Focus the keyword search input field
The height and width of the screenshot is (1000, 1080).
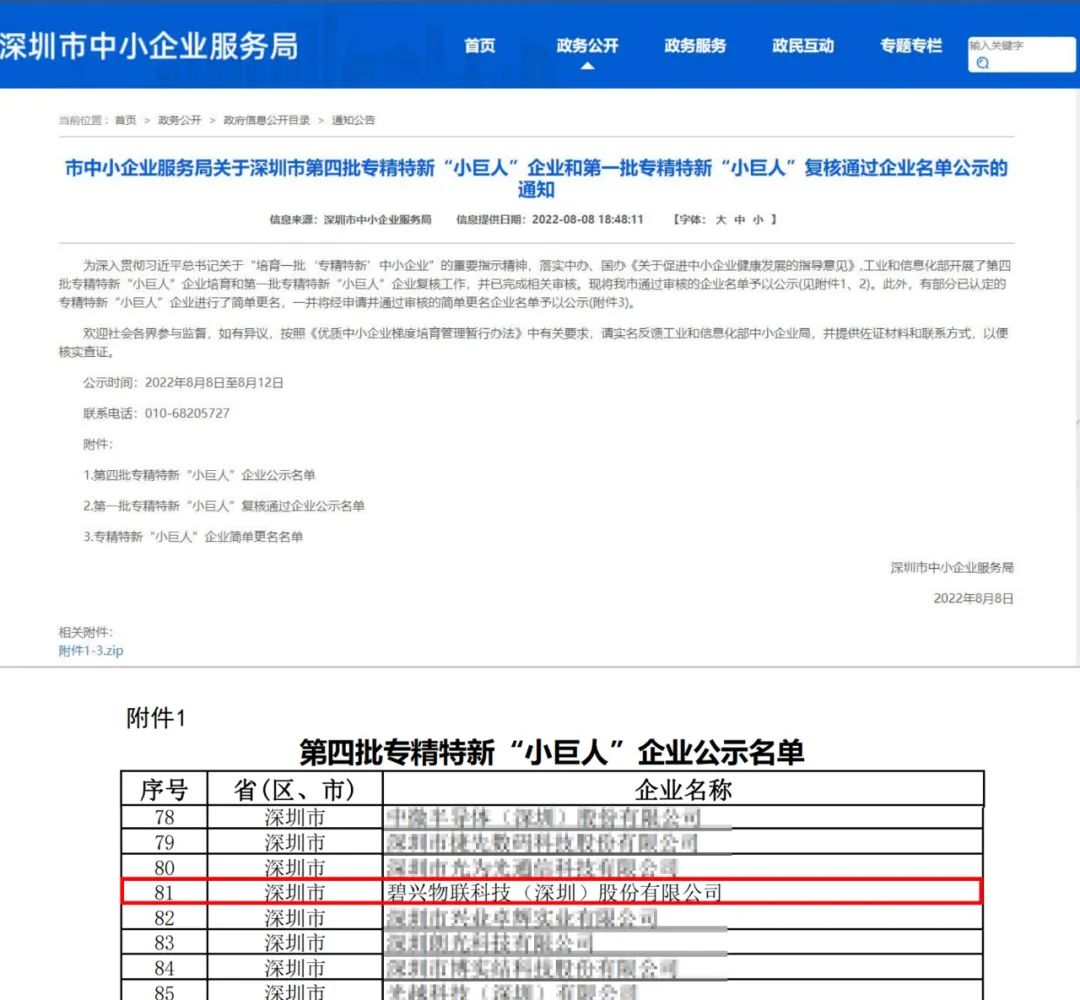click(x=1021, y=54)
